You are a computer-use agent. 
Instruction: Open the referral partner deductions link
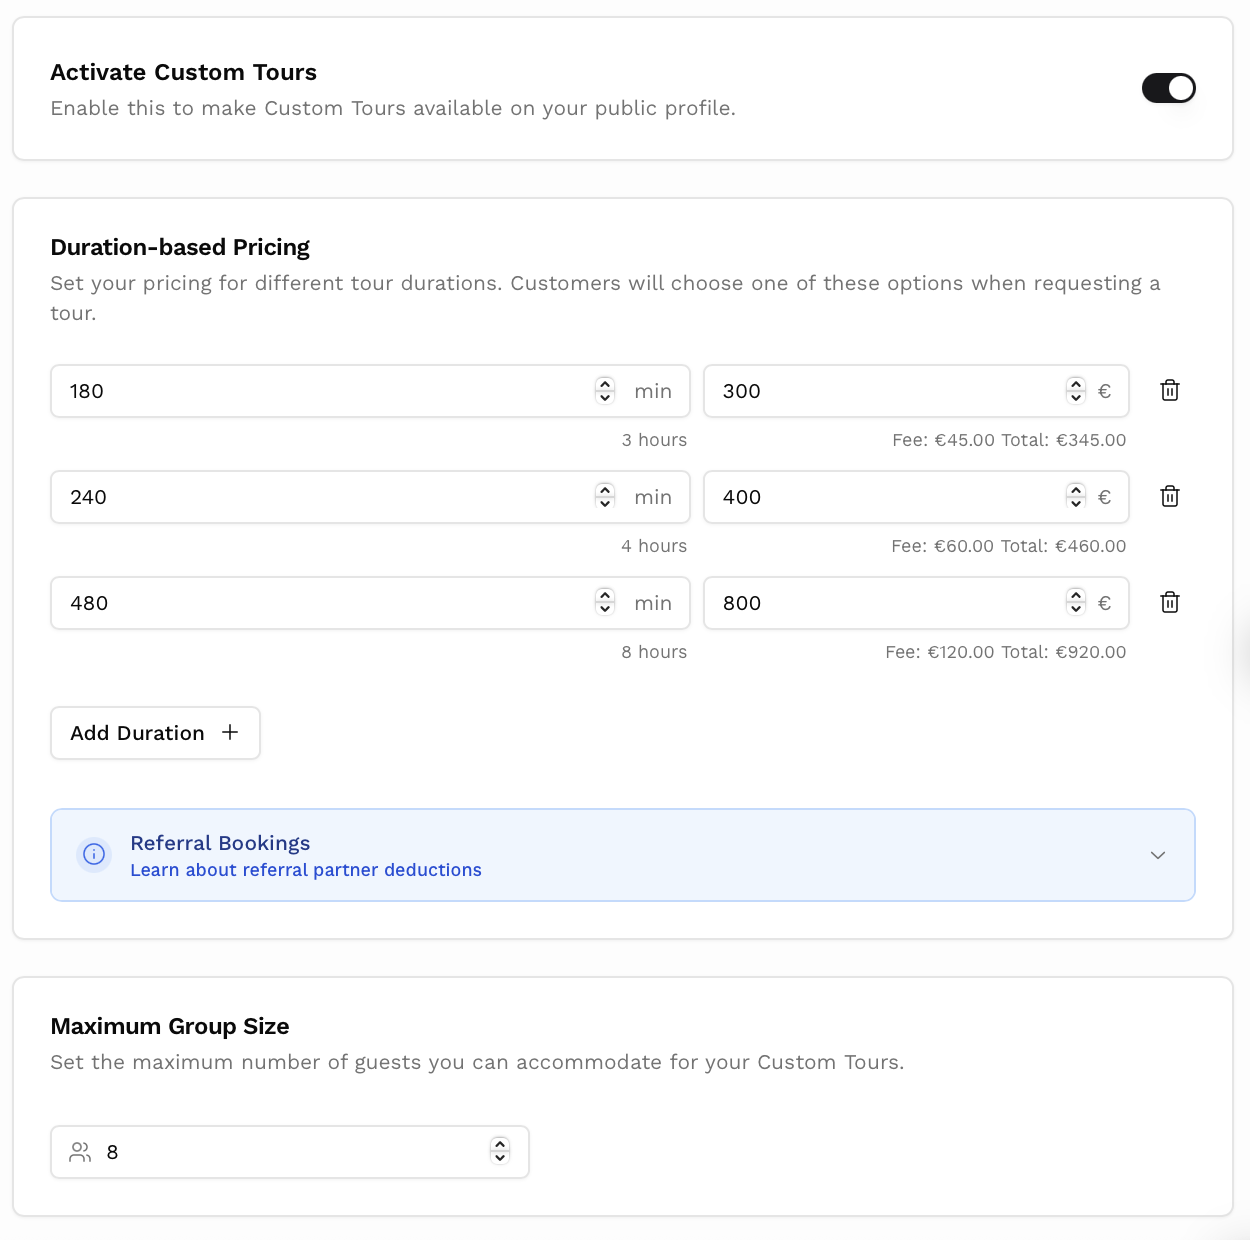click(306, 869)
